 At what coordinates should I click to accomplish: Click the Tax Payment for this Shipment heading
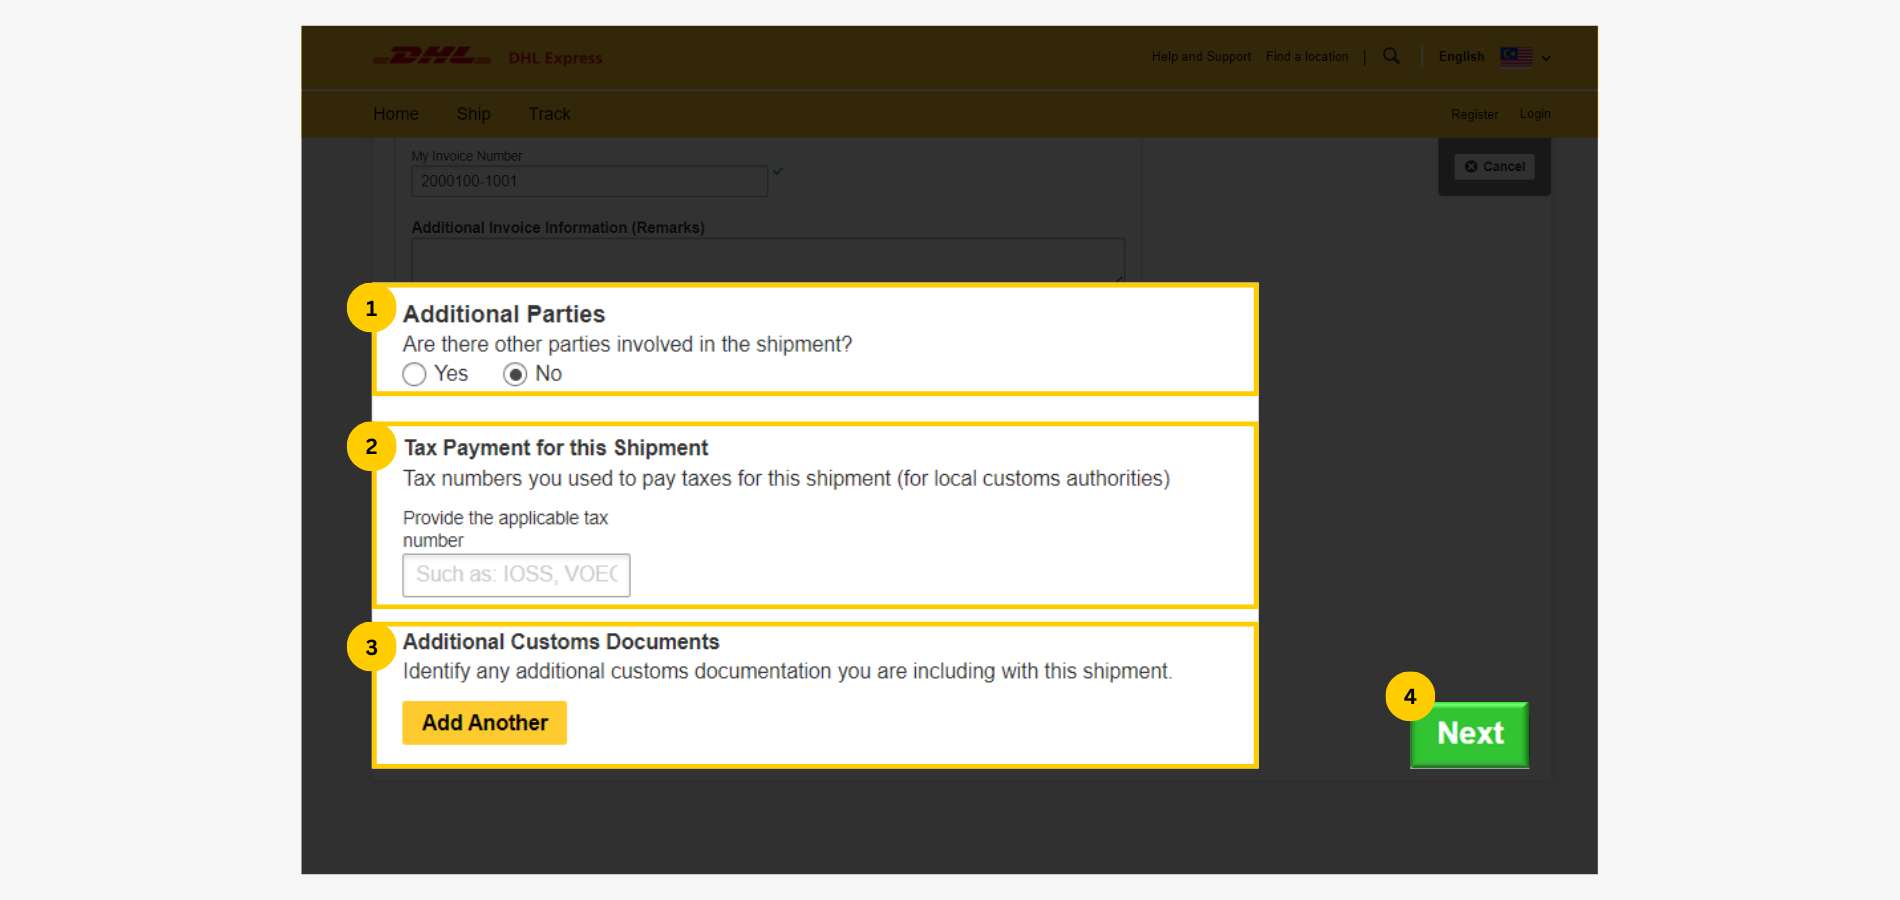556,448
